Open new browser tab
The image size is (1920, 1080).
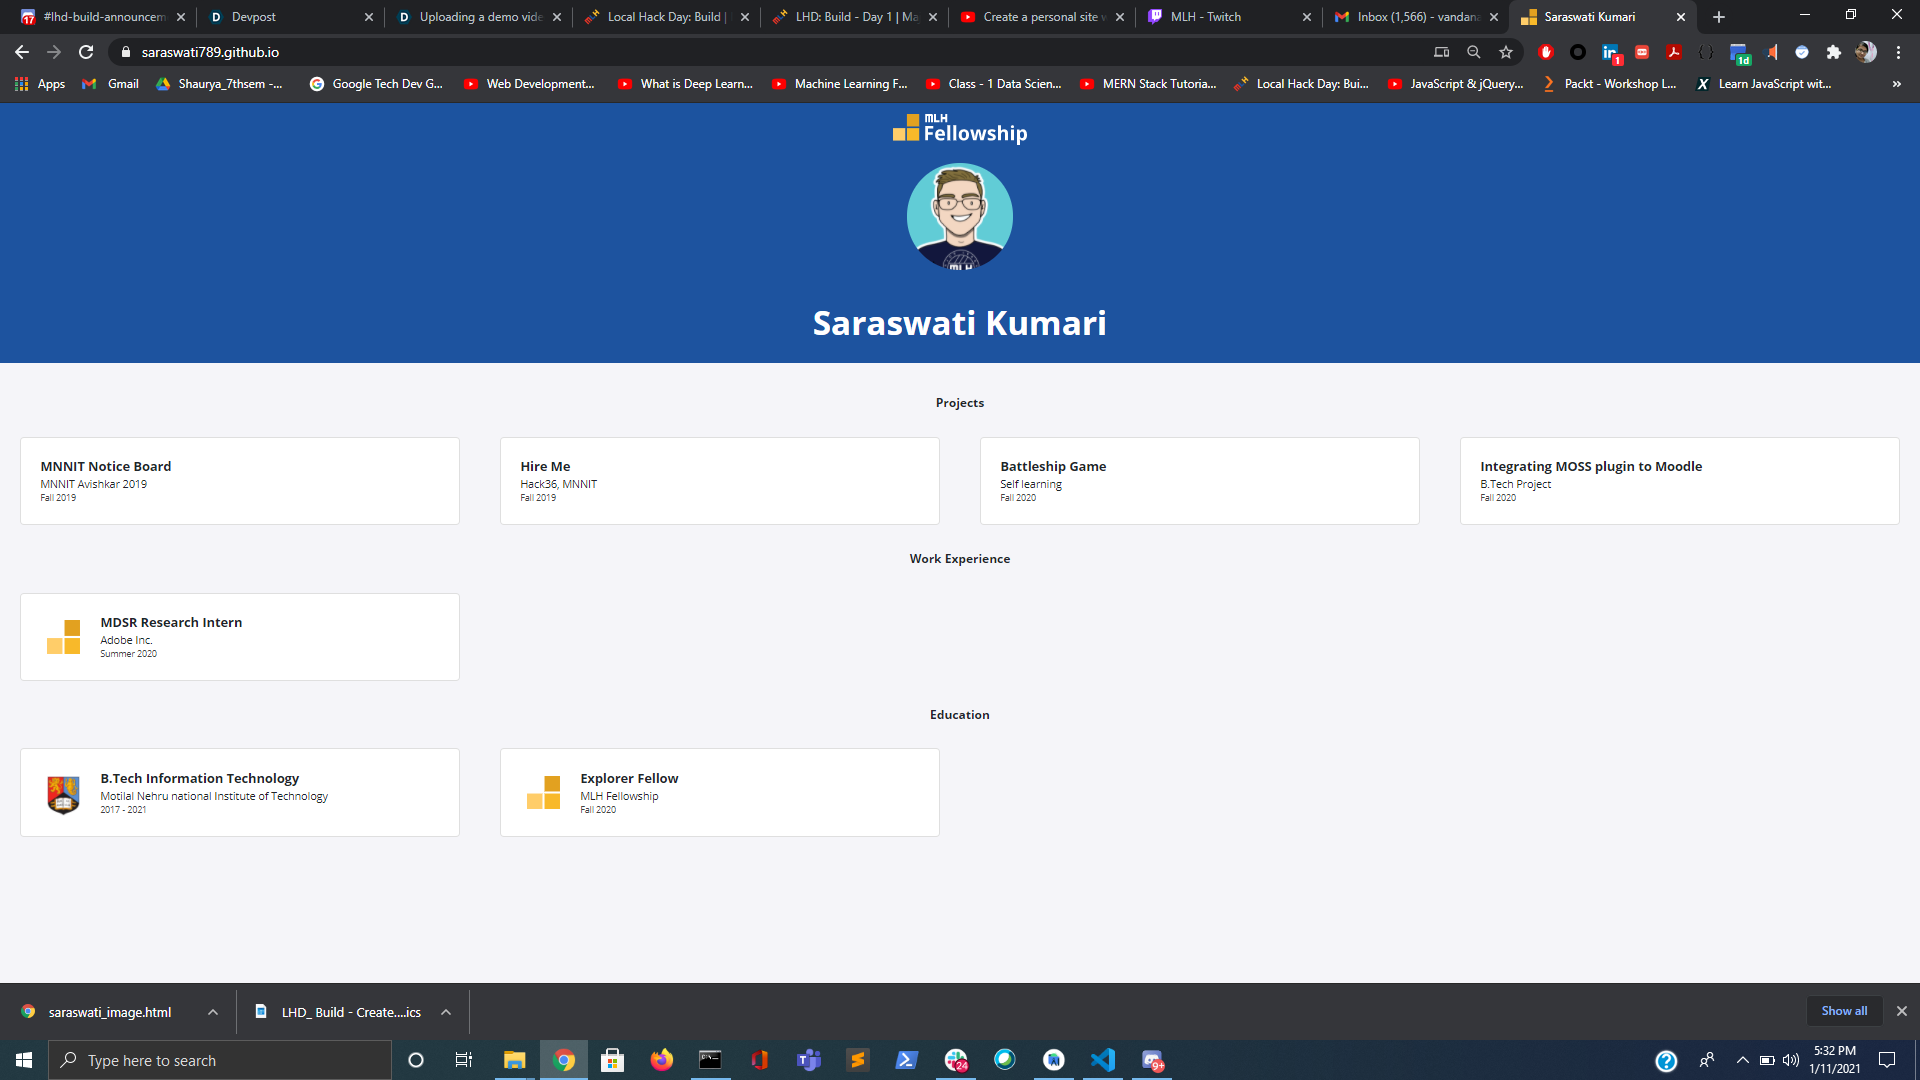[1719, 17]
